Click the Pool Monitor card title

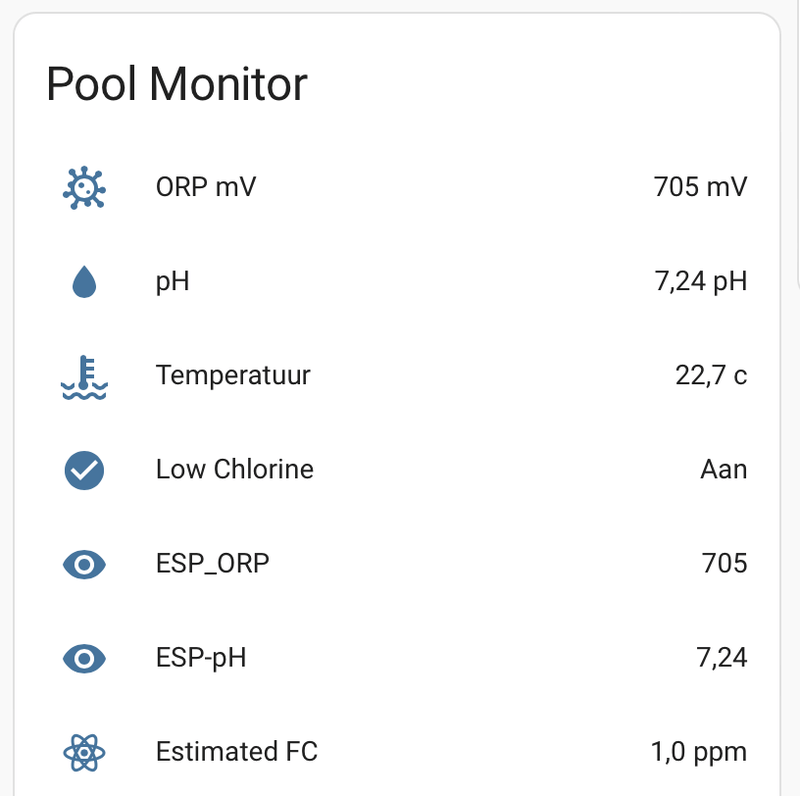pyautogui.click(x=177, y=84)
